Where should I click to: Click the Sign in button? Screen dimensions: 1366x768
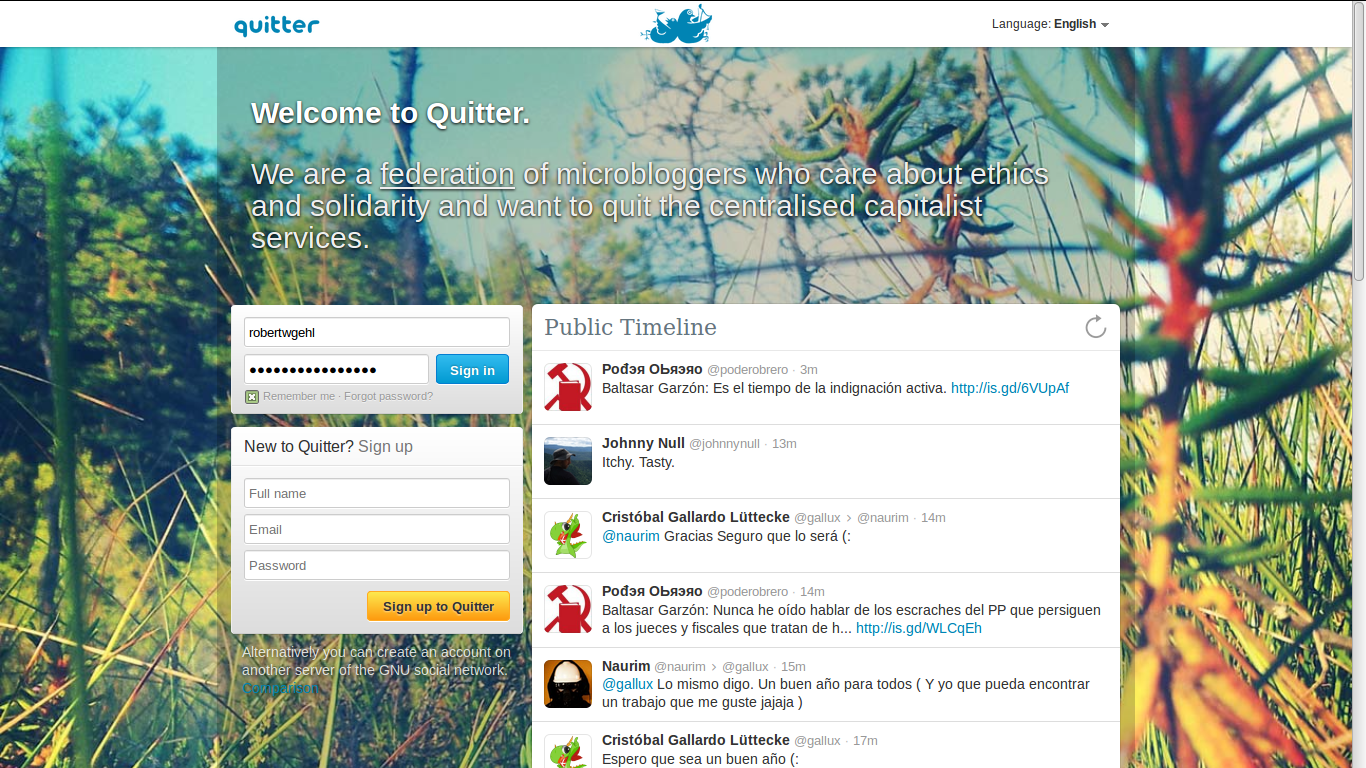(472, 370)
